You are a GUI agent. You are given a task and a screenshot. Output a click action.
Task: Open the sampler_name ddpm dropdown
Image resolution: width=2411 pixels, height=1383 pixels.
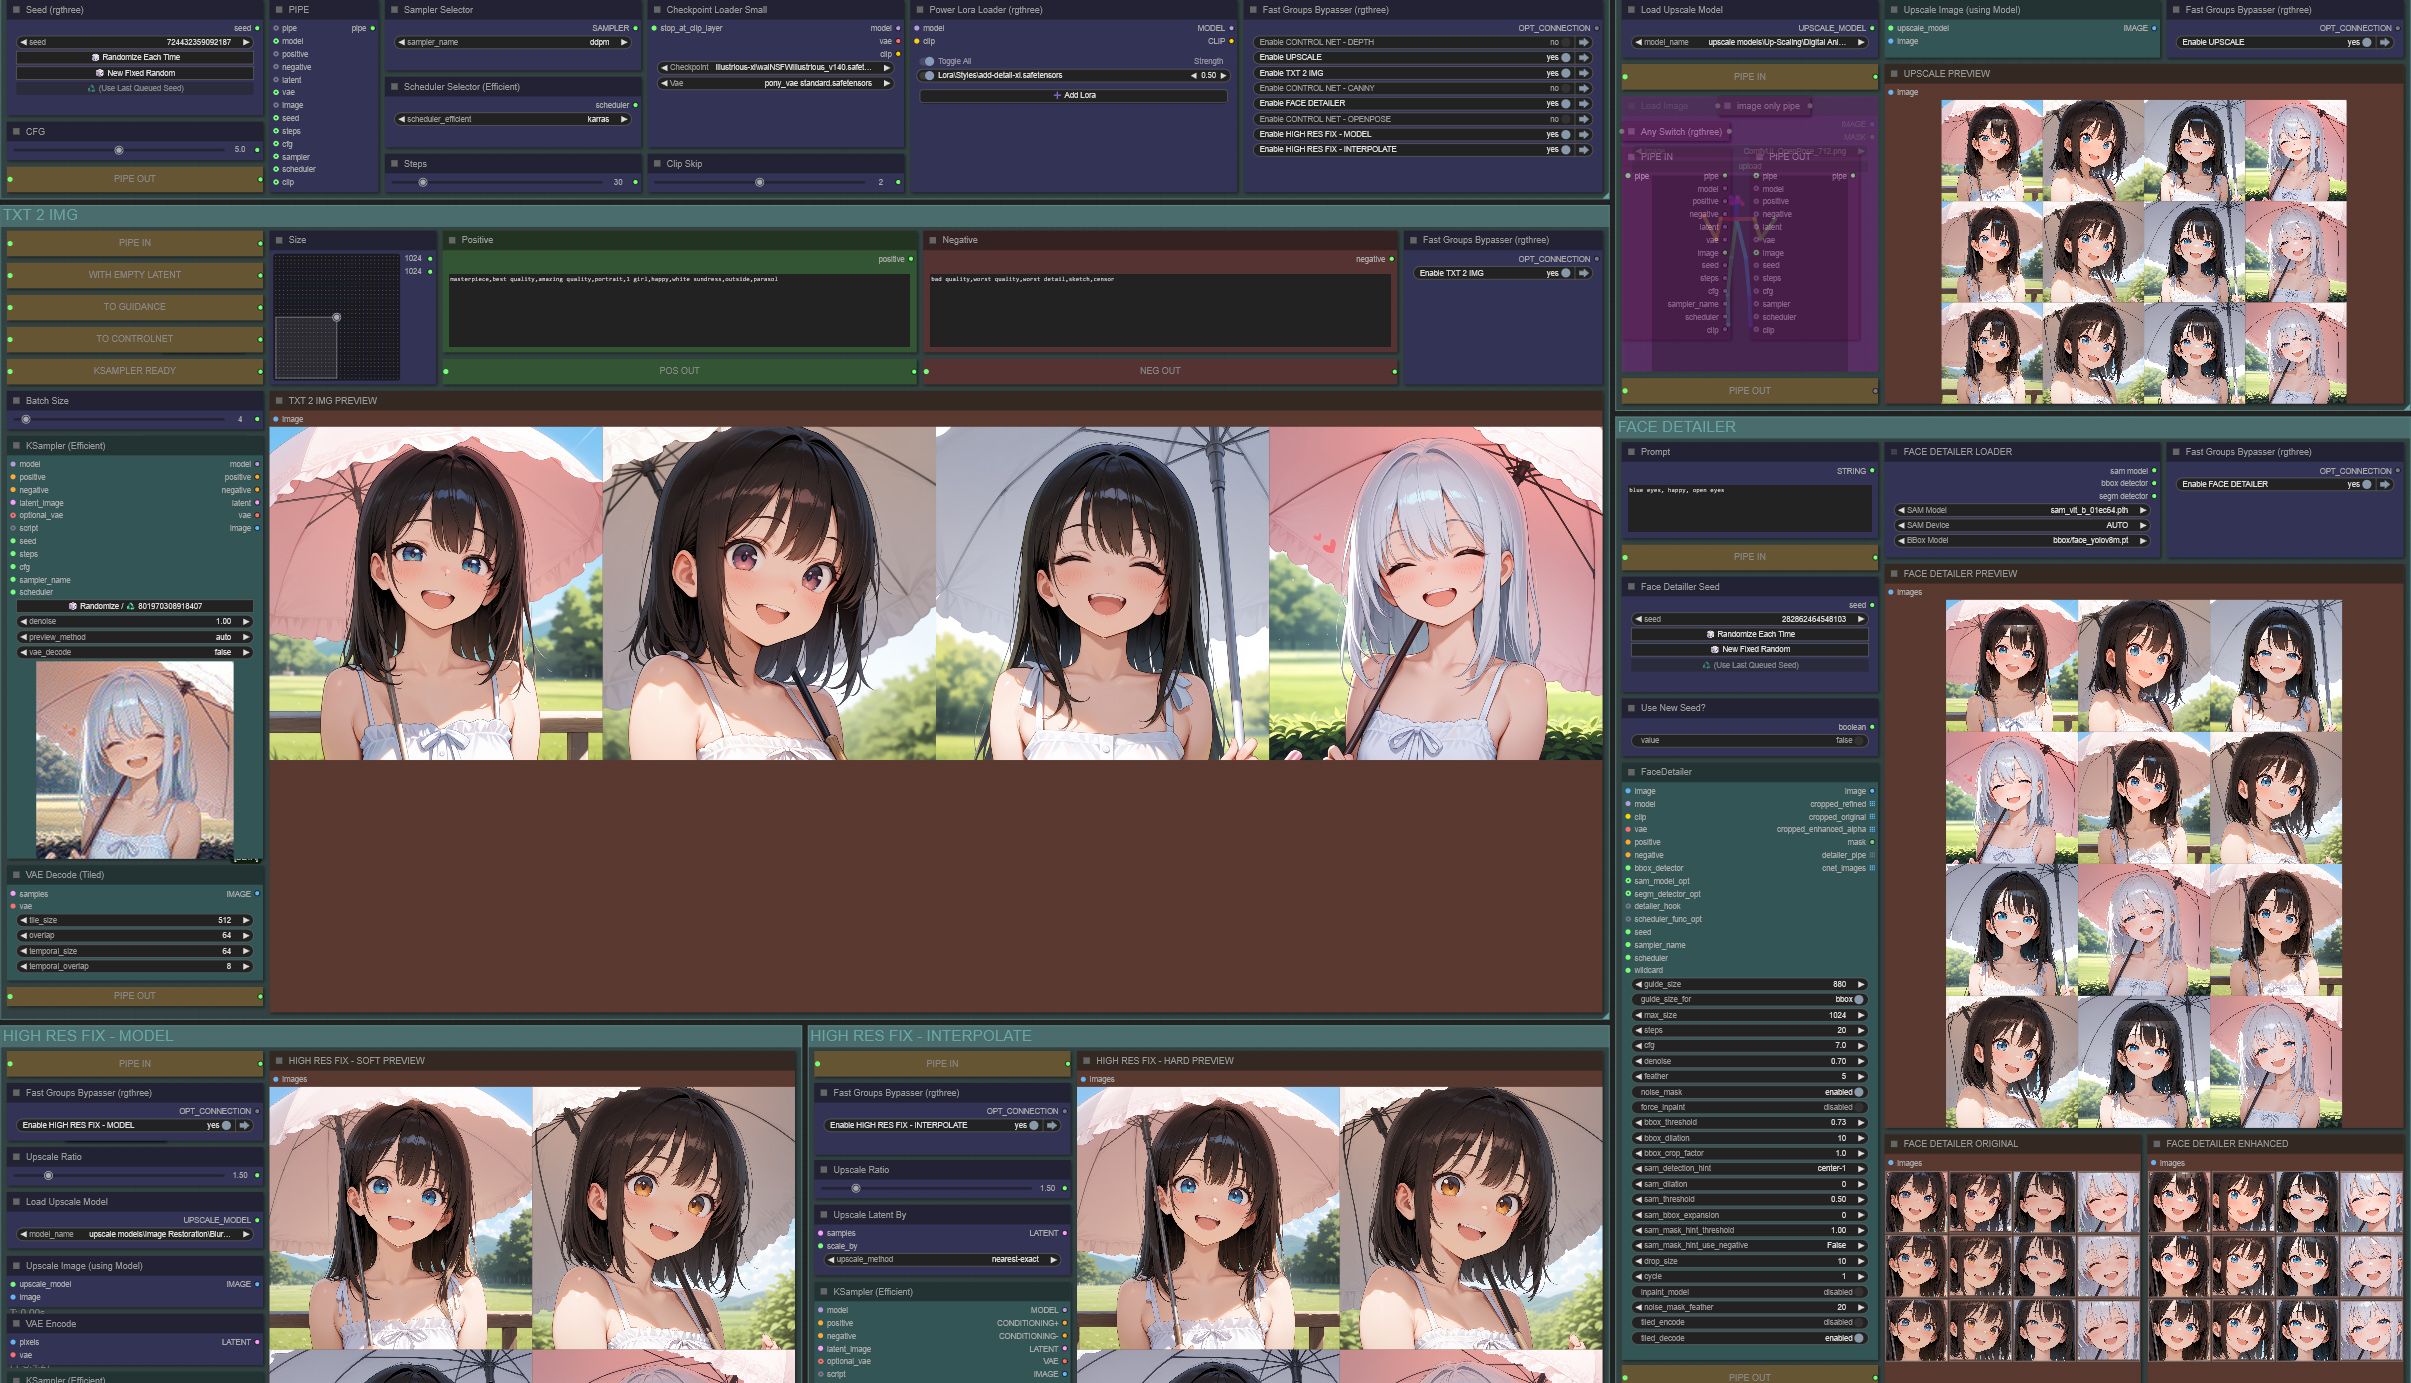point(513,42)
